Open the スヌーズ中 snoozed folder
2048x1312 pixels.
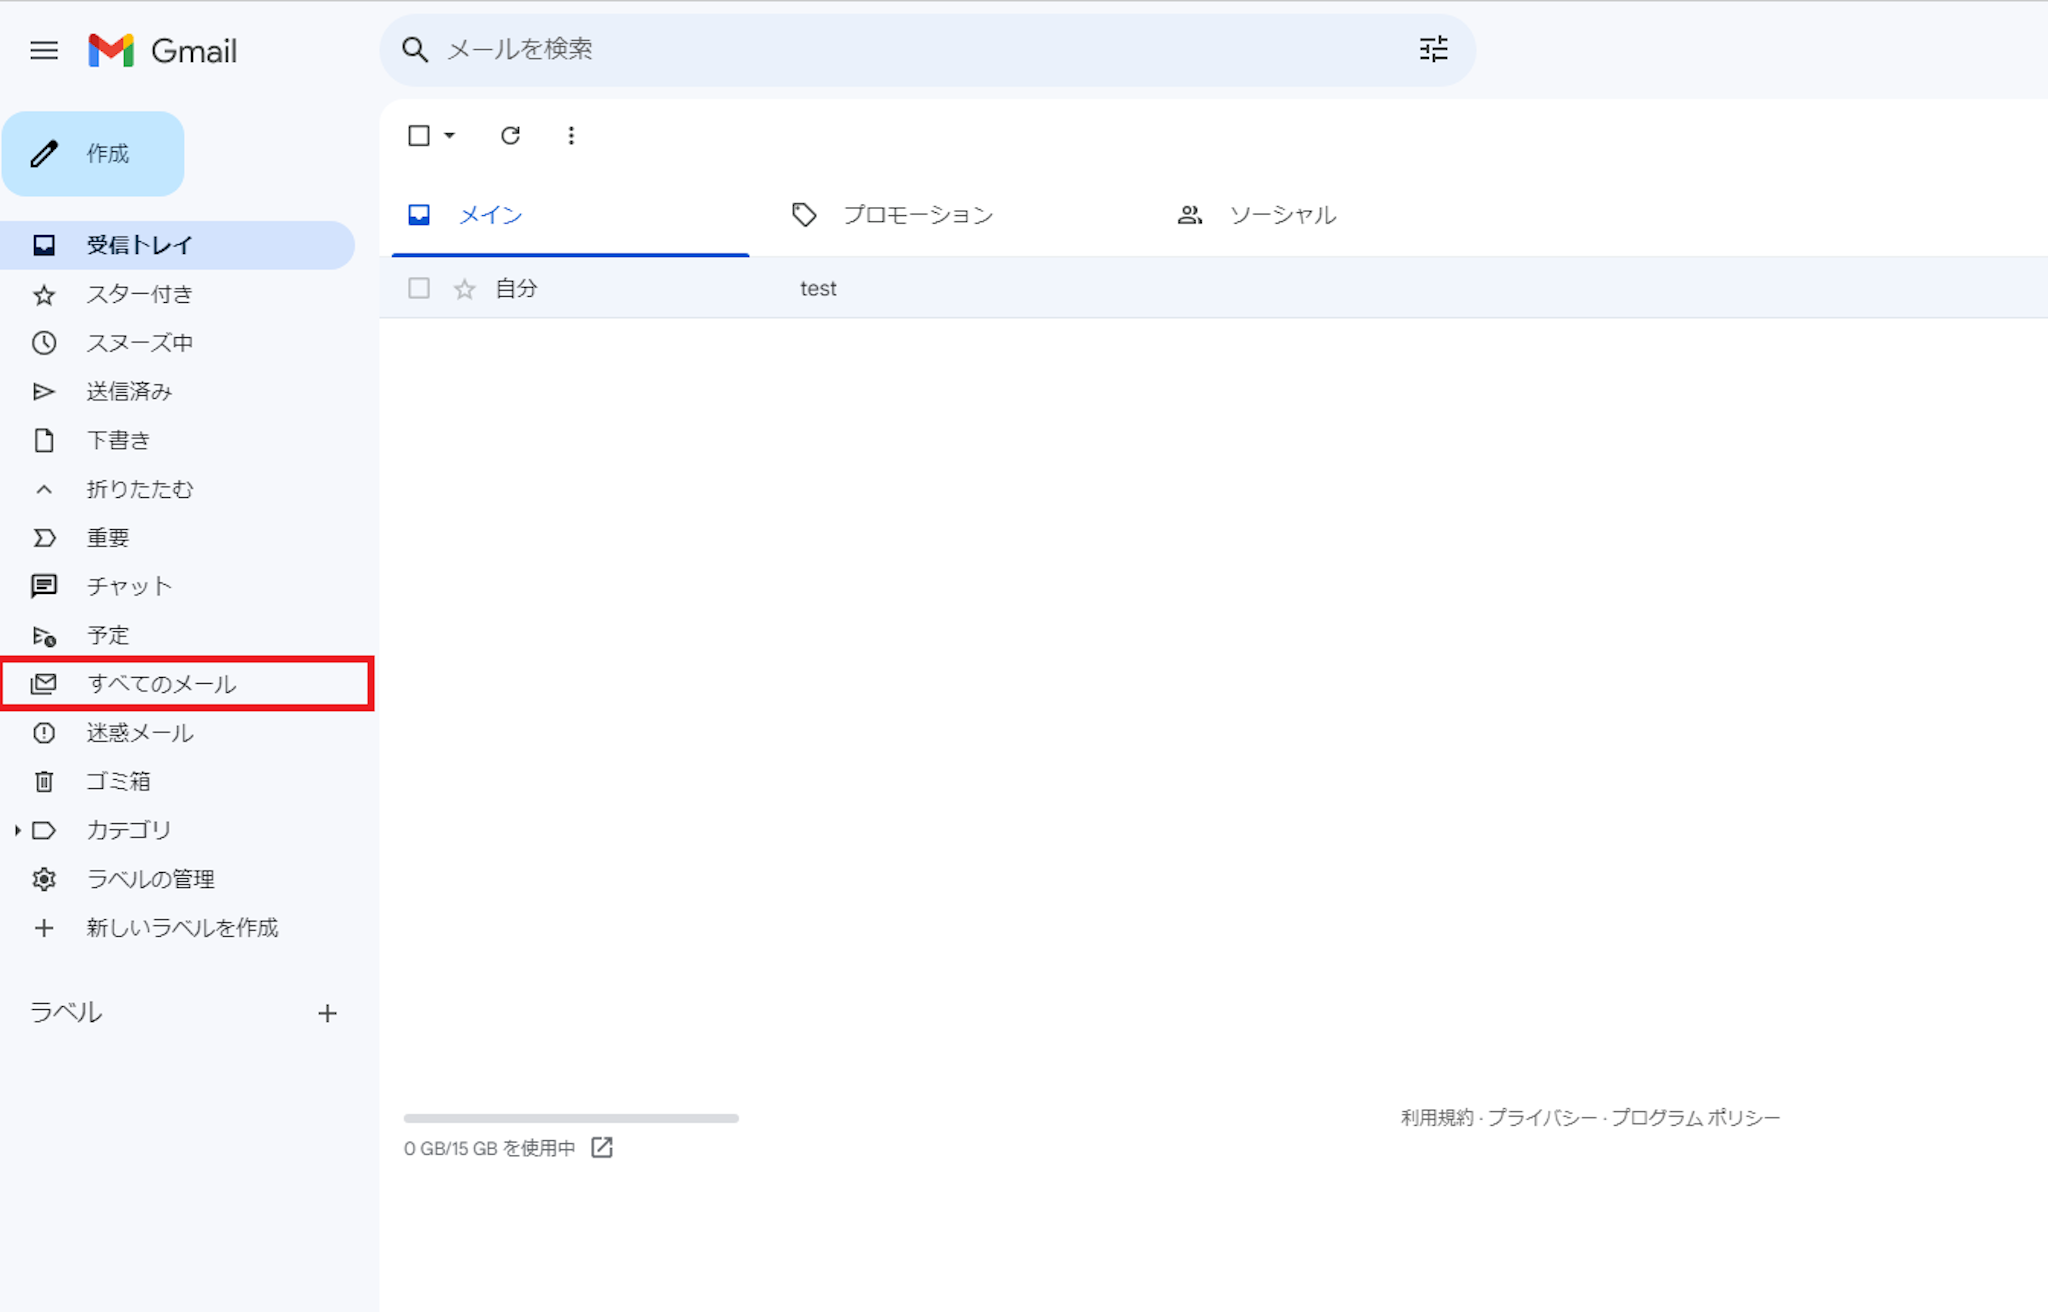tap(139, 343)
